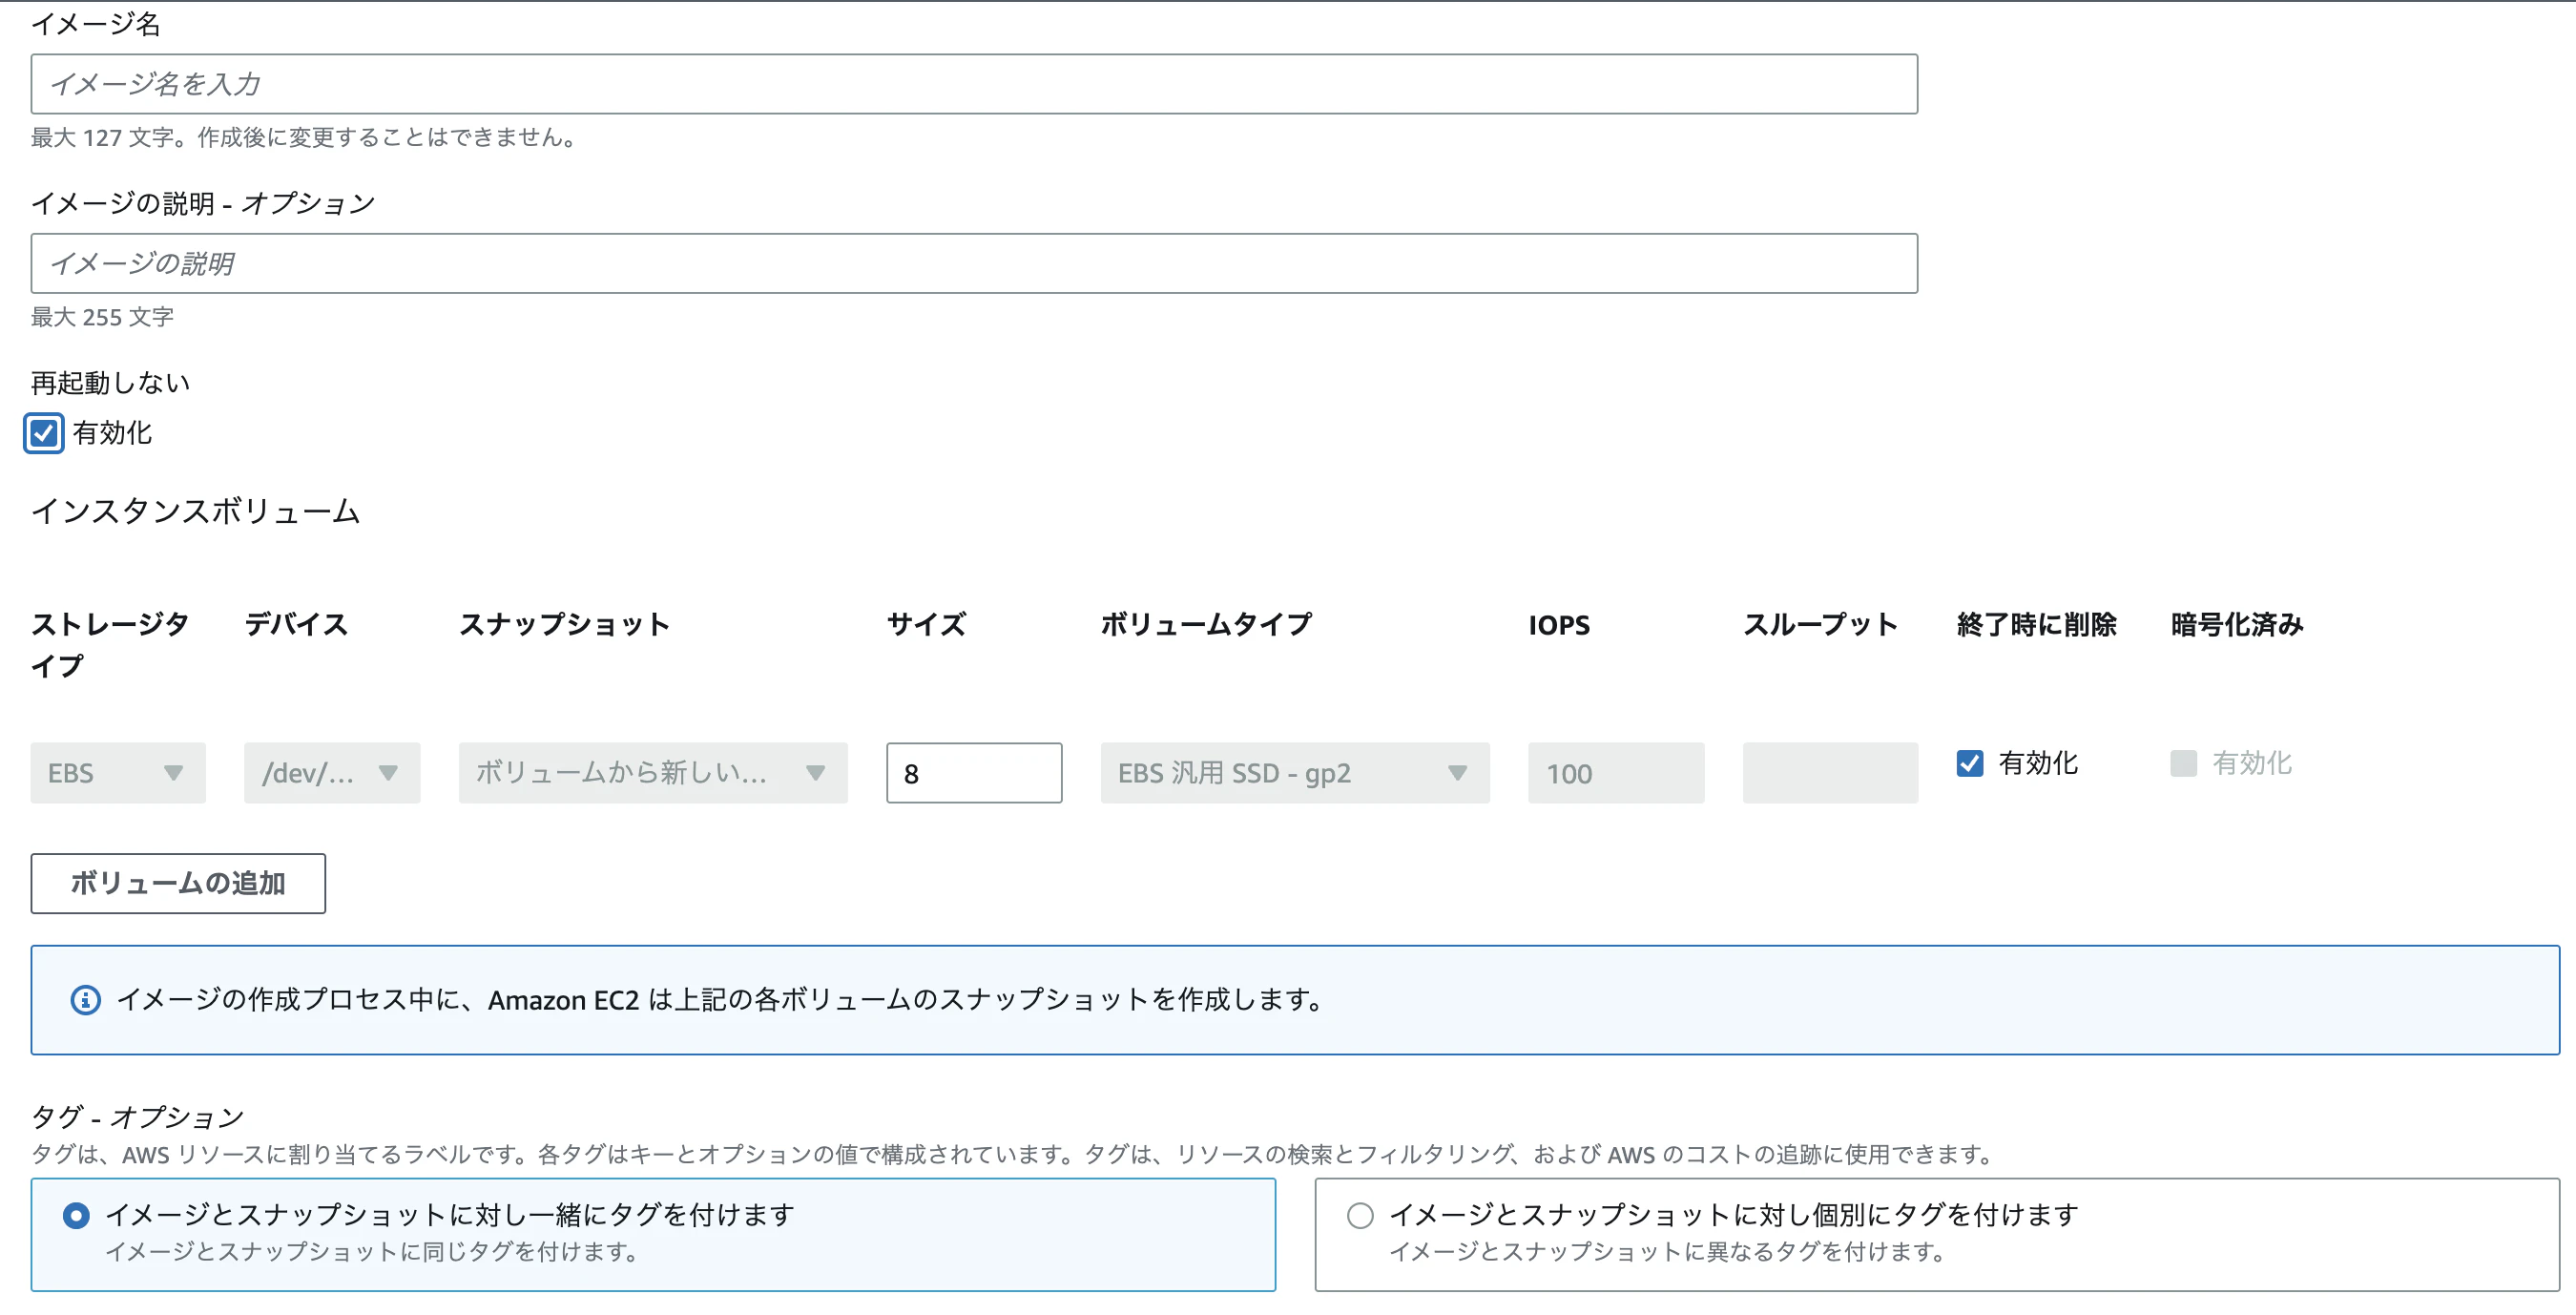Click the size field showing 8
Image resolution: width=2576 pixels, height=1315 pixels.
pyautogui.click(x=974, y=773)
